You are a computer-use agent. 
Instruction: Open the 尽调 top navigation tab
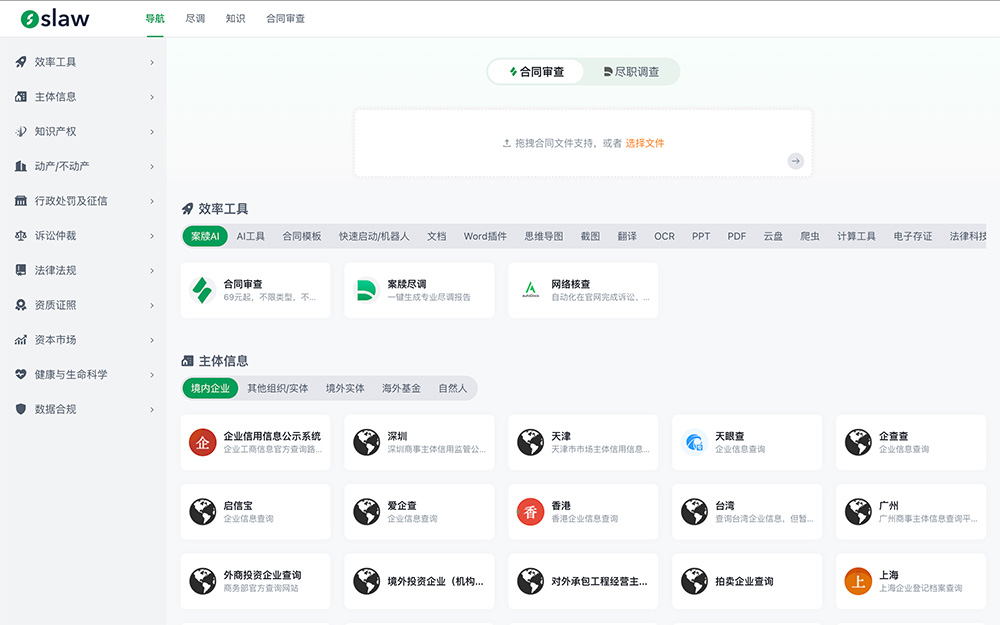195,19
